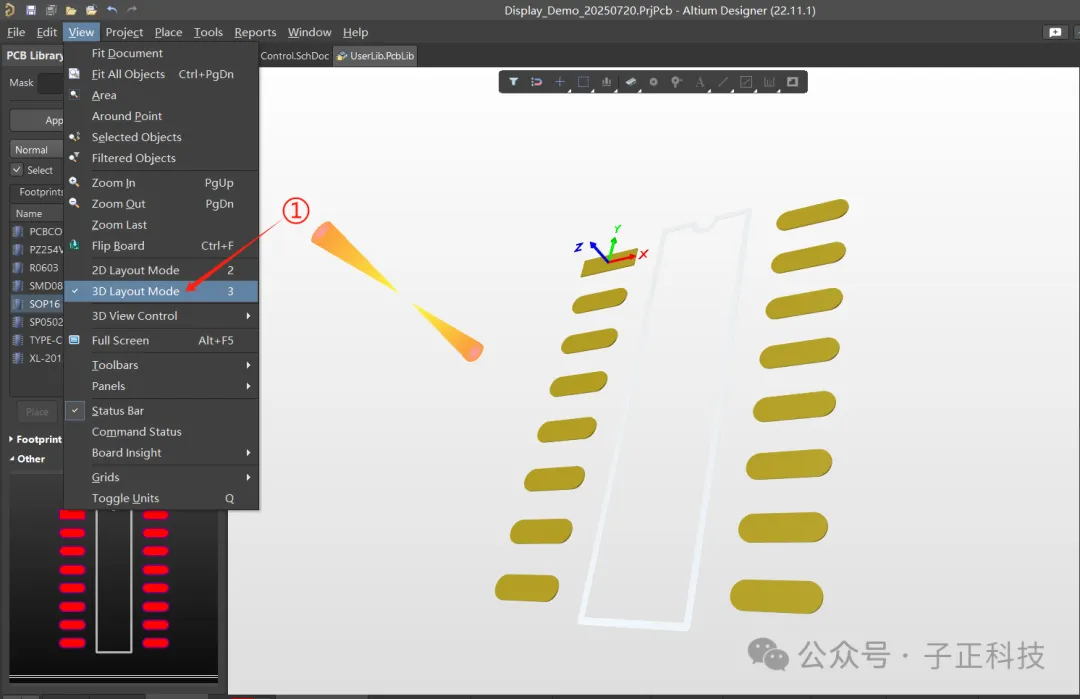Select the dashed rectangle selection tool
The width and height of the screenshot is (1080, 699).
click(583, 82)
